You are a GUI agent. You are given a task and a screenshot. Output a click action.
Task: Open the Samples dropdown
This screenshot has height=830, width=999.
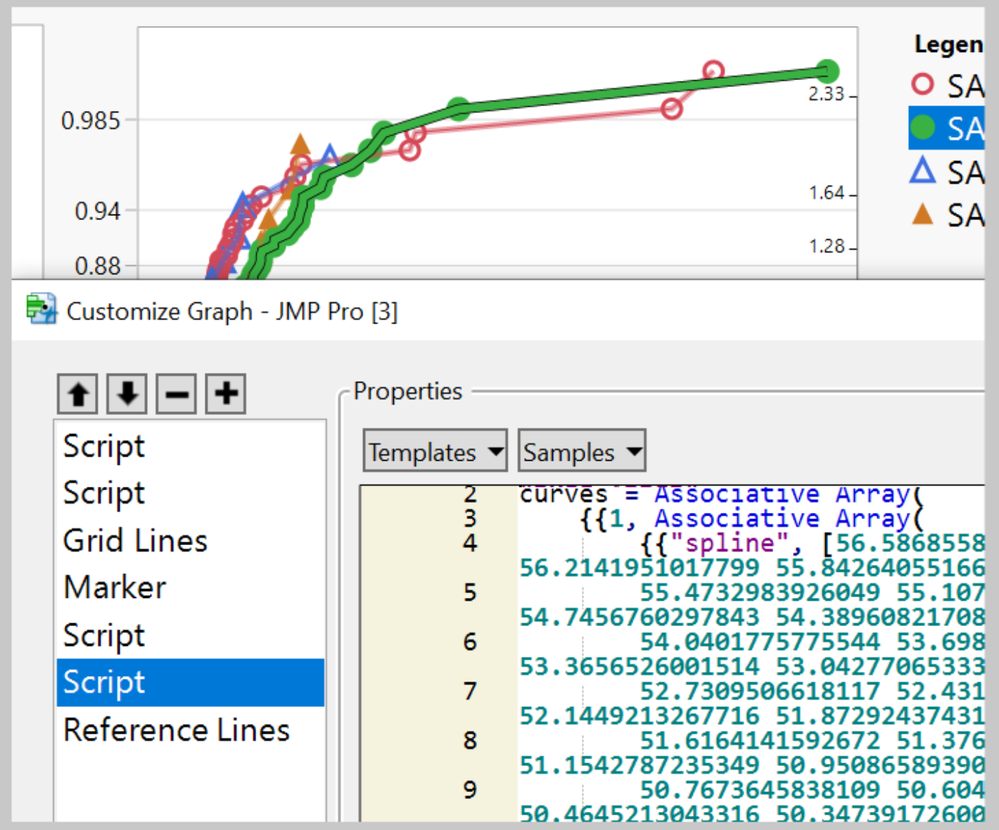[582, 451]
